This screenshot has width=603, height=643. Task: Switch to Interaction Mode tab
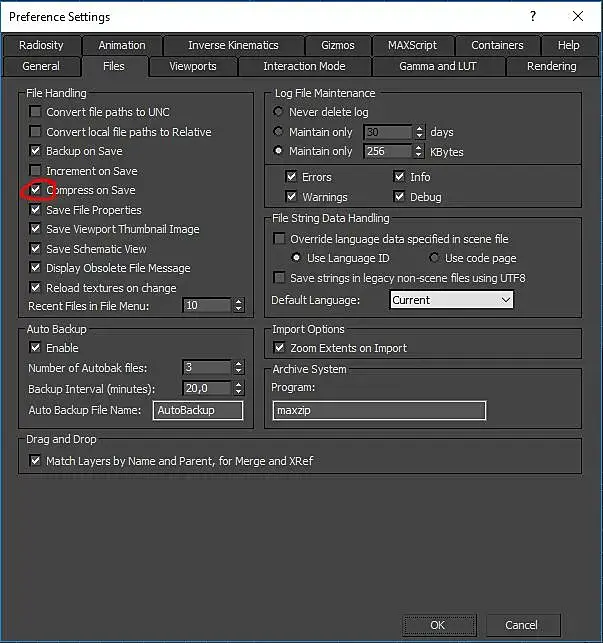pos(304,66)
